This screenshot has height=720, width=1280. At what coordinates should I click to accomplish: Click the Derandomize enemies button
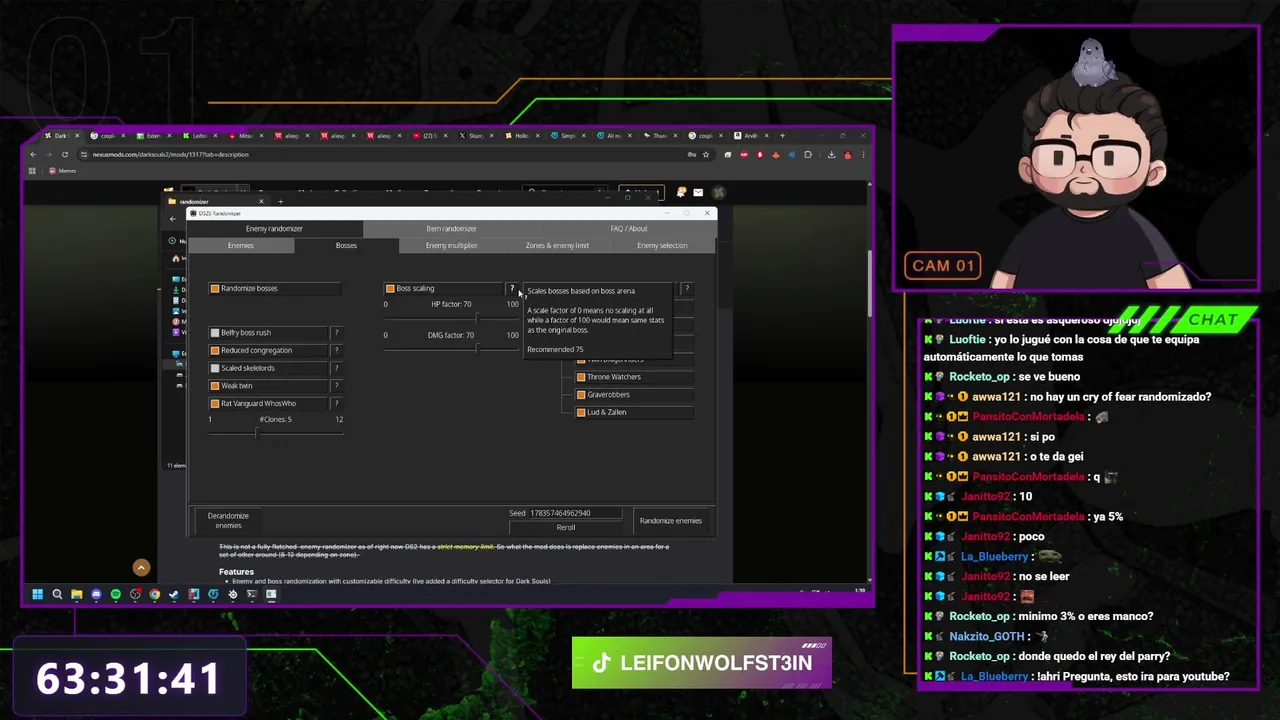click(x=228, y=520)
